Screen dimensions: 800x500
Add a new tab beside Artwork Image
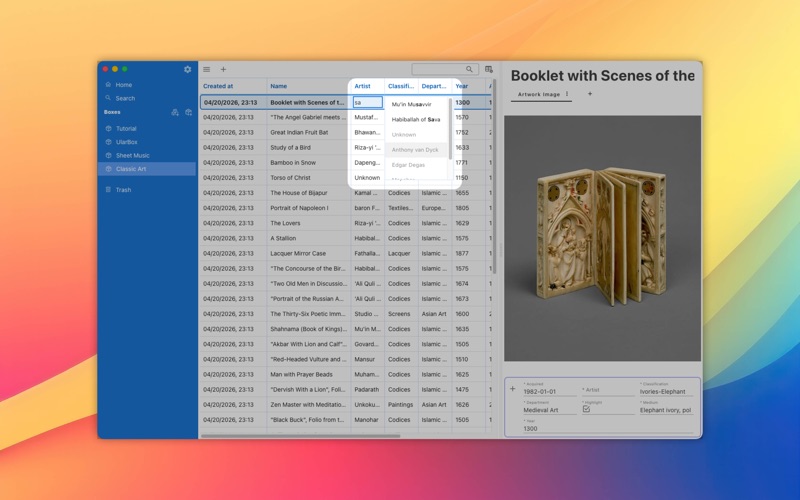(x=590, y=94)
